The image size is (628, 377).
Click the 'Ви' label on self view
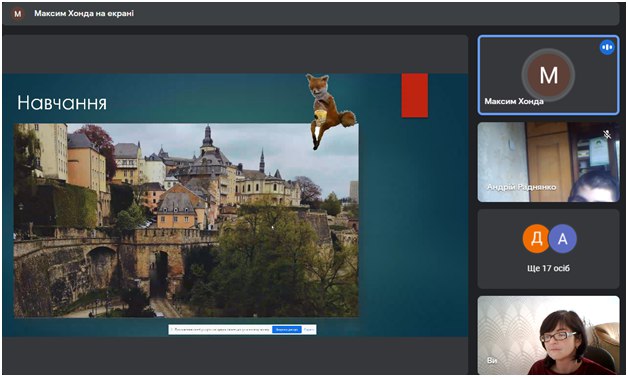click(x=492, y=361)
